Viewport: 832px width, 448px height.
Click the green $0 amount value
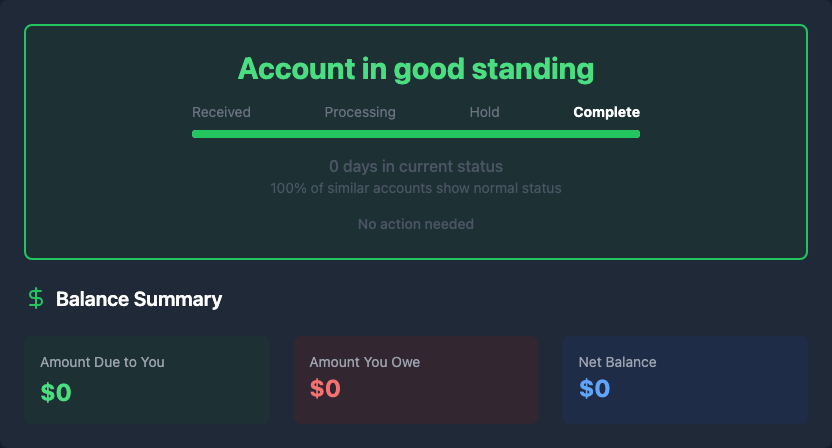pyautogui.click(x=56, y=392)
